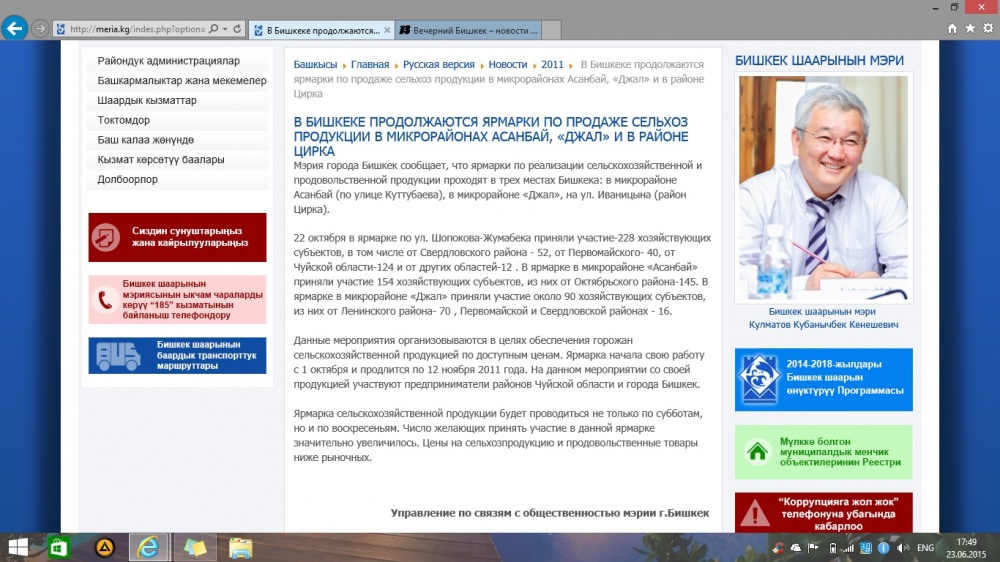Follow the '2011' breadcrumb link

click(x=552, y=64)
